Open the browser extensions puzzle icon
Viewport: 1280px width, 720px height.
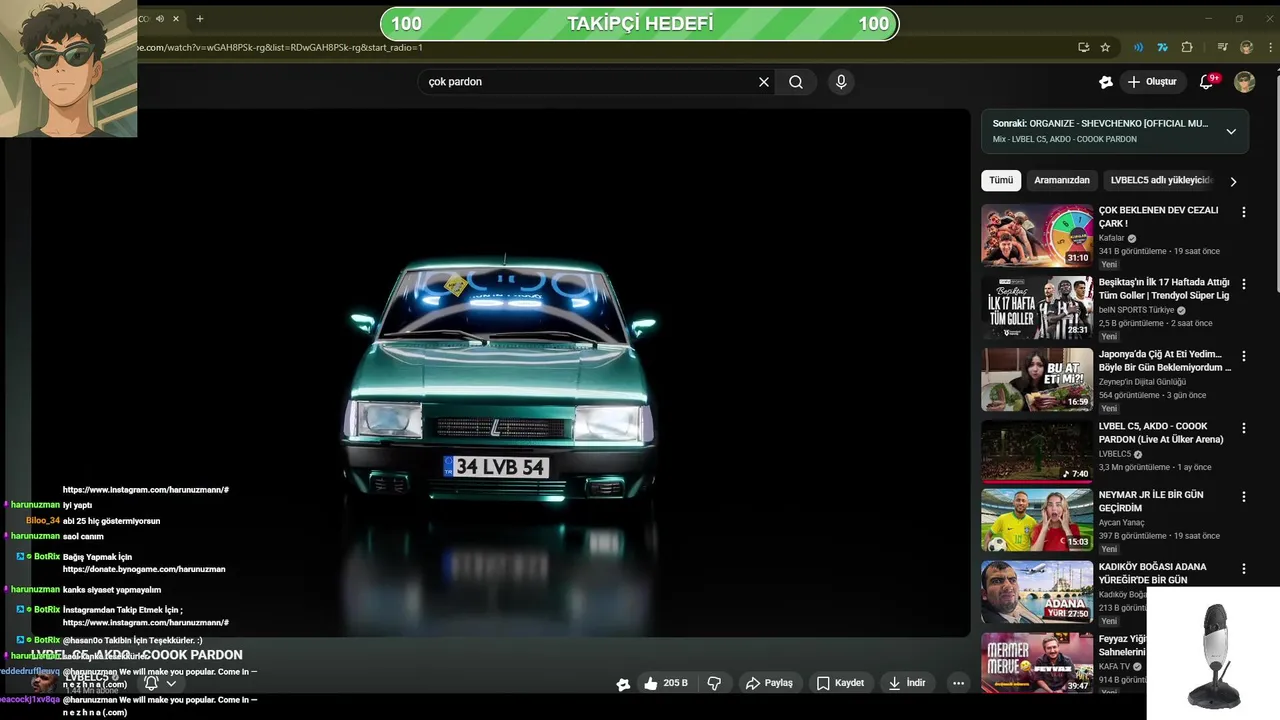tap(1187, 47)
